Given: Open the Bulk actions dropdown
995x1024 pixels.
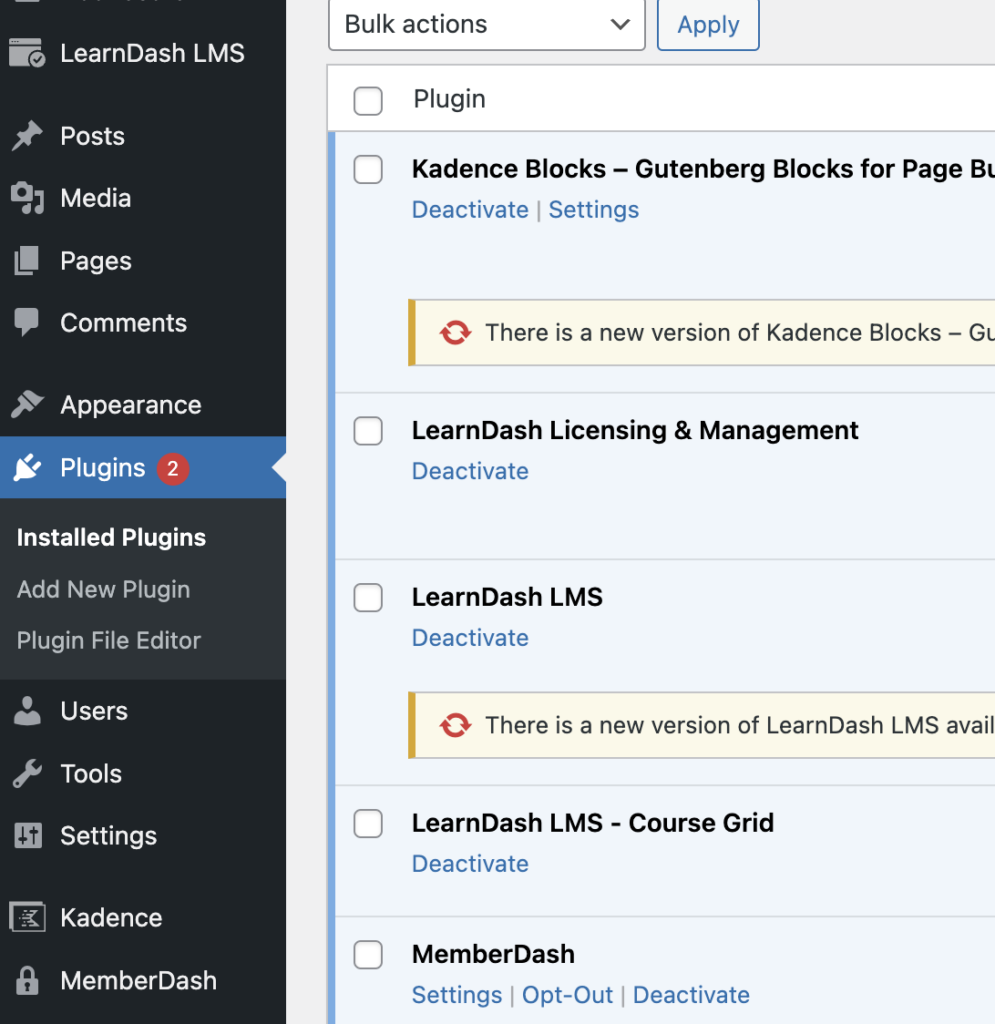Looking at the screenshot, I should point(486,25).
